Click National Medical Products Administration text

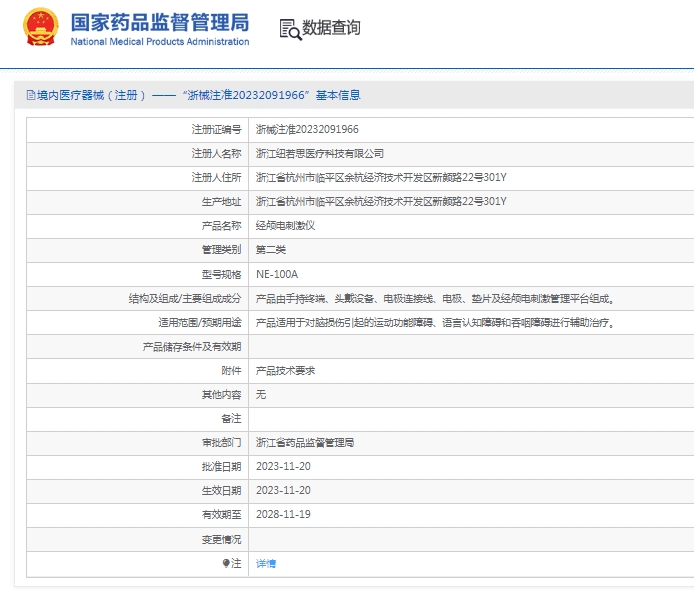[160, 42]
